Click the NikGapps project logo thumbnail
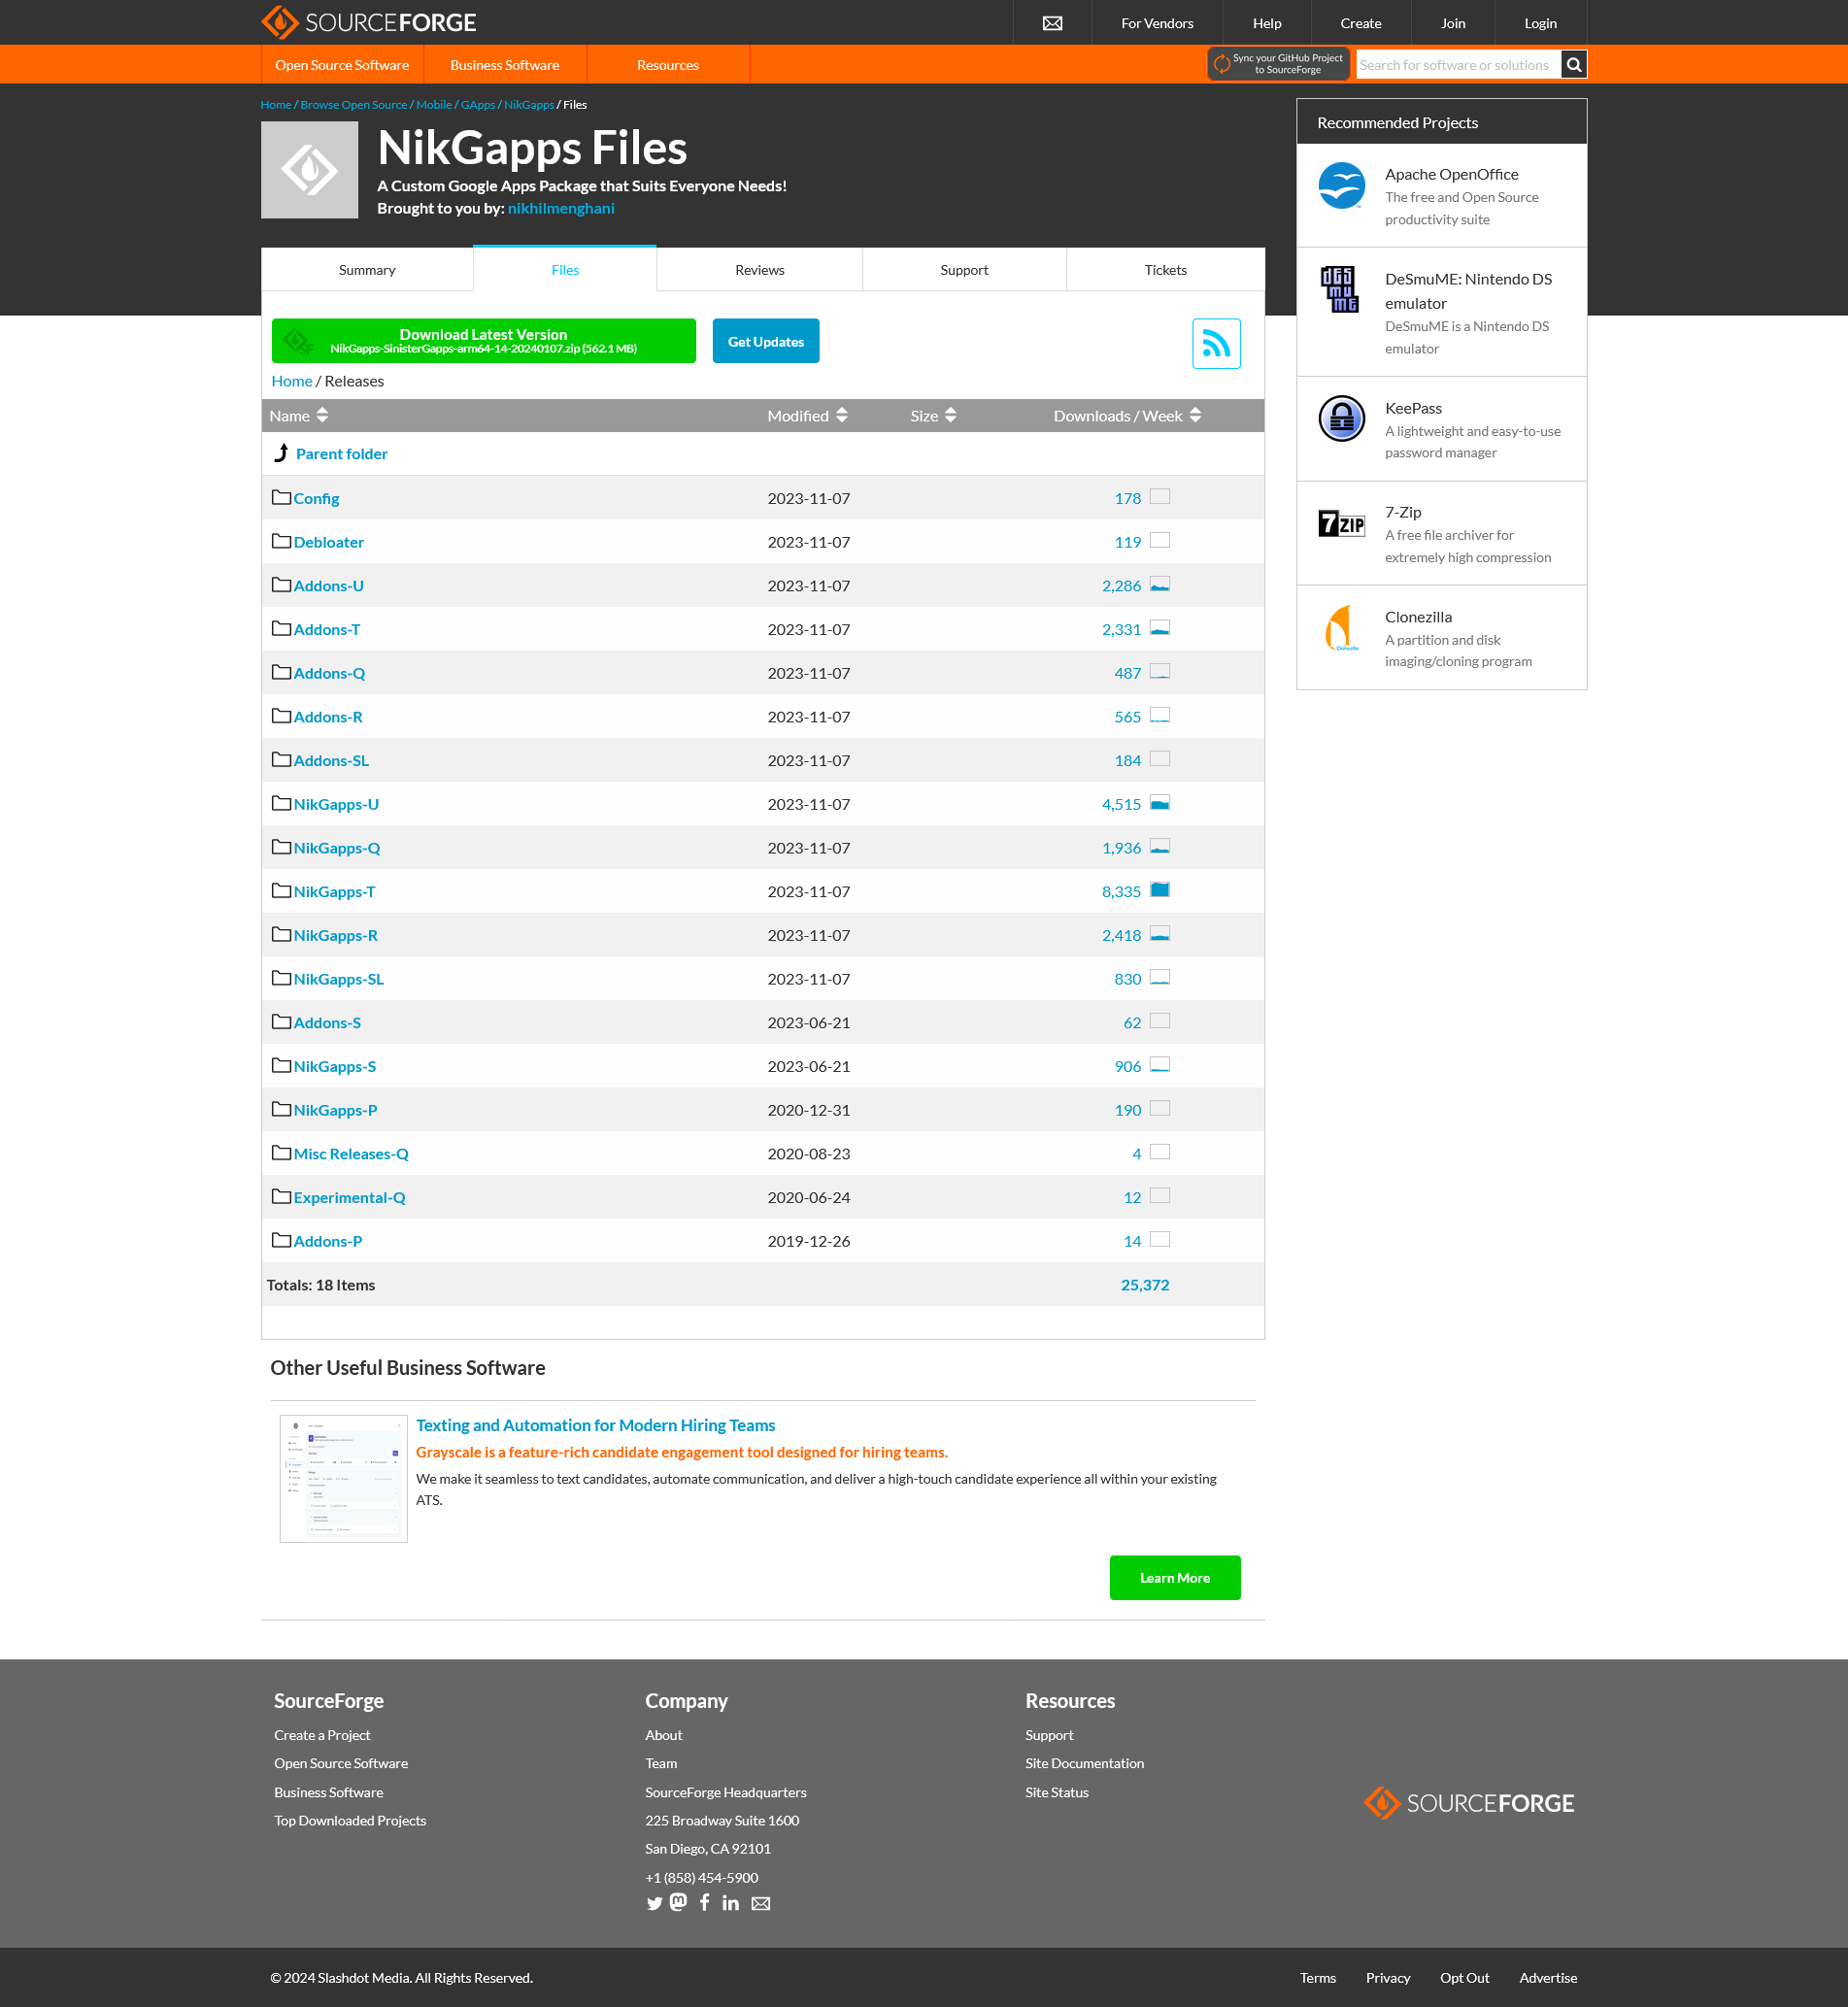This screenshot has height=2007, width=1848. pyautogui.click(x=310, y=170)
